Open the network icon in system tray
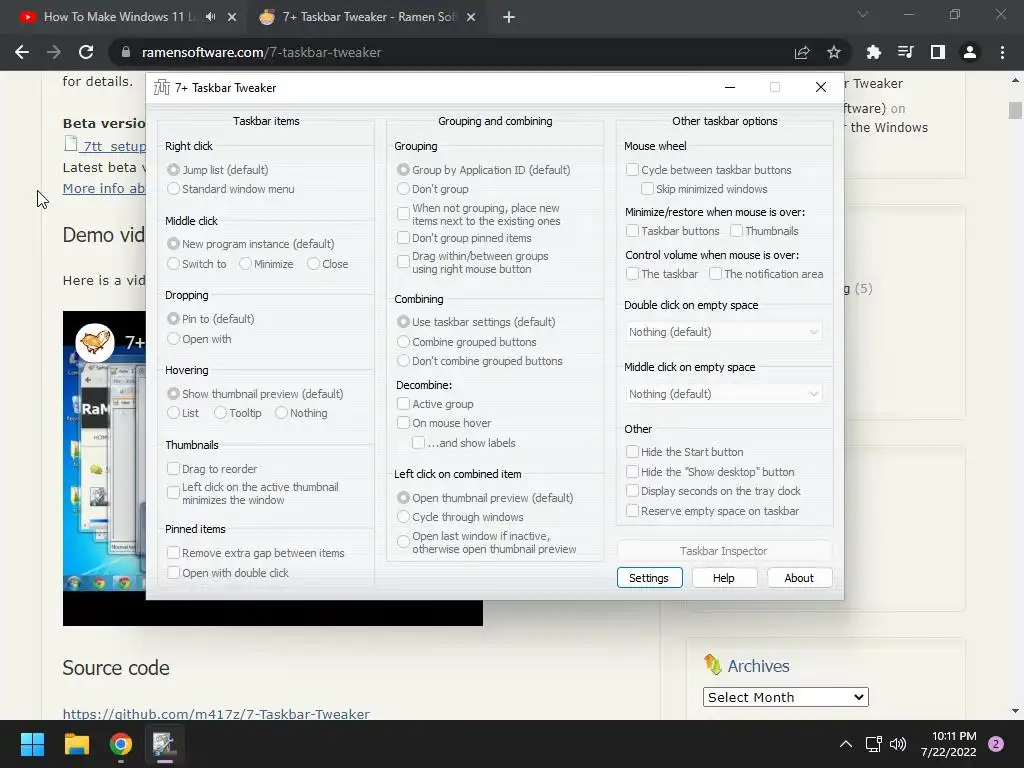The width and height of the screenshot is (1024, 768). pyautogui.click(x=873, y=744)
